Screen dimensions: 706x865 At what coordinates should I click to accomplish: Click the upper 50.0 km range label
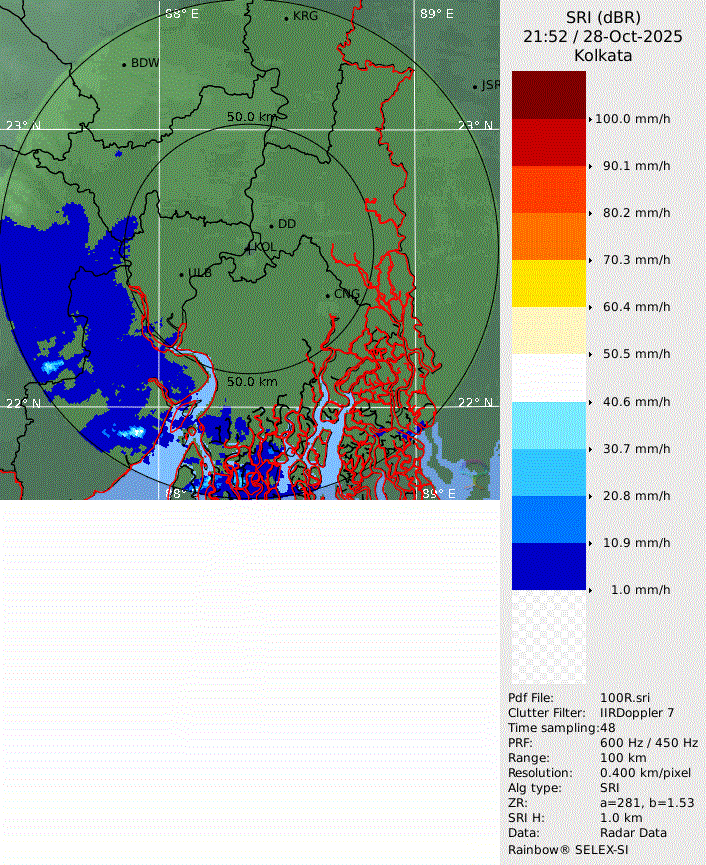252,117
